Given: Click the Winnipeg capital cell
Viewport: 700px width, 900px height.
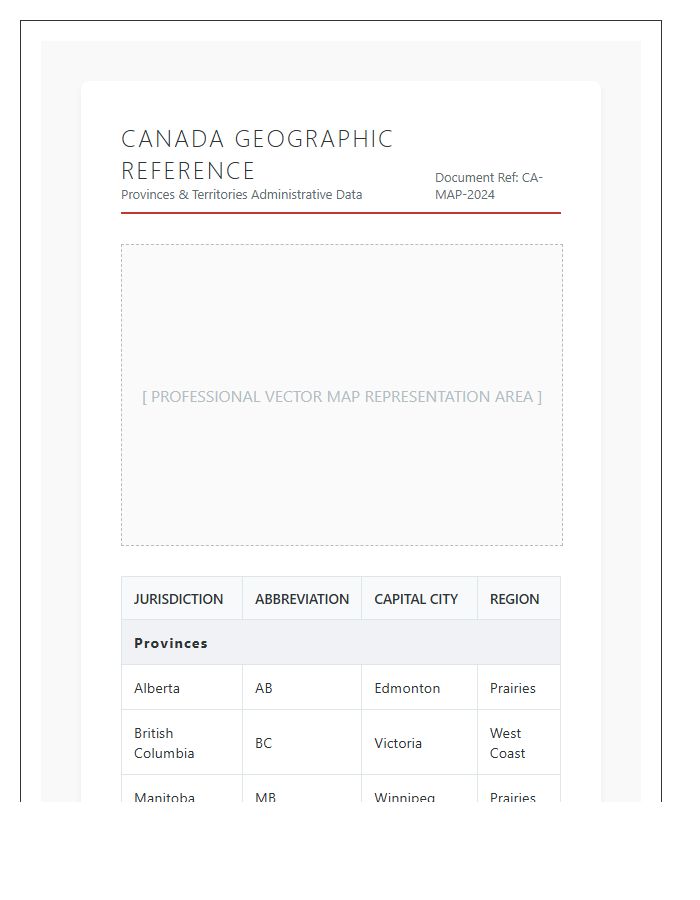Looking at the screenshot, I should 419,789.
